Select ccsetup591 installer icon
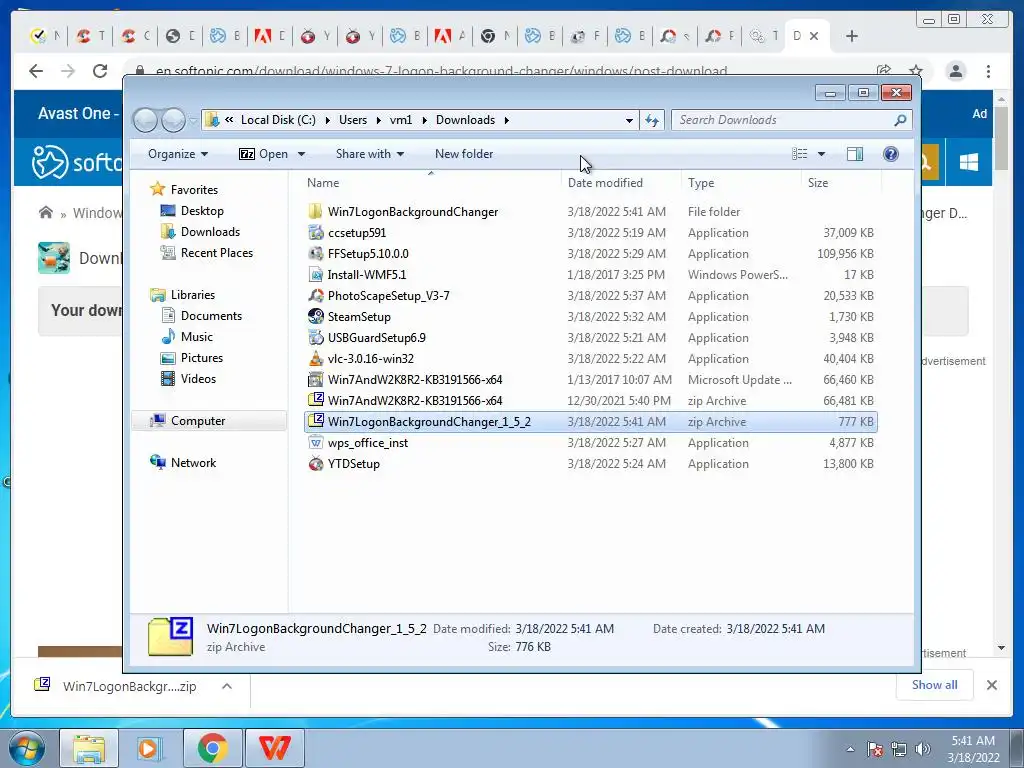The width and height of the screenshot is (1024, 768). tap(315, 232)
